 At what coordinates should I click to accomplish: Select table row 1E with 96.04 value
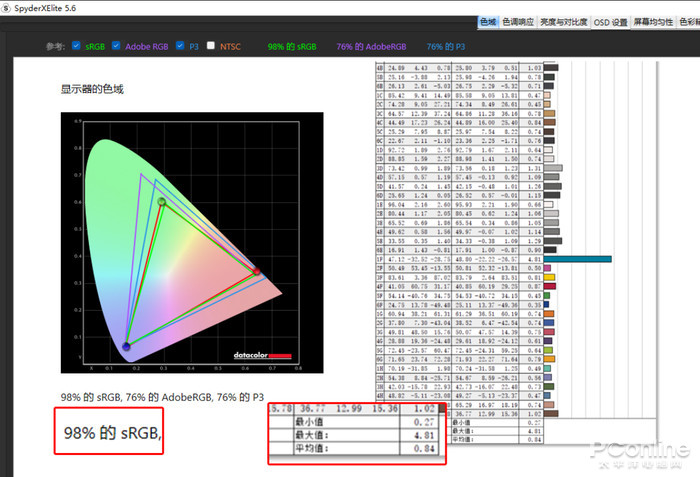coord(459,205)
